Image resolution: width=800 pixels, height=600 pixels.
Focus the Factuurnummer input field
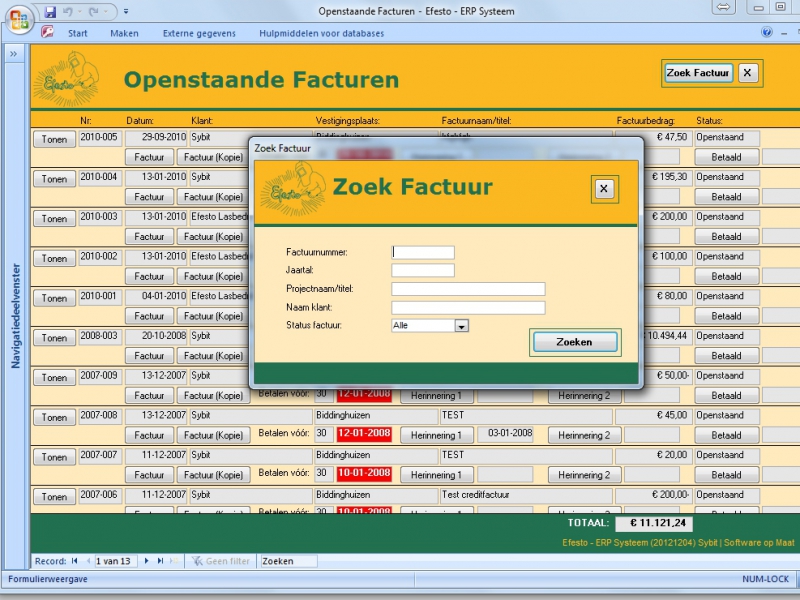423,252
